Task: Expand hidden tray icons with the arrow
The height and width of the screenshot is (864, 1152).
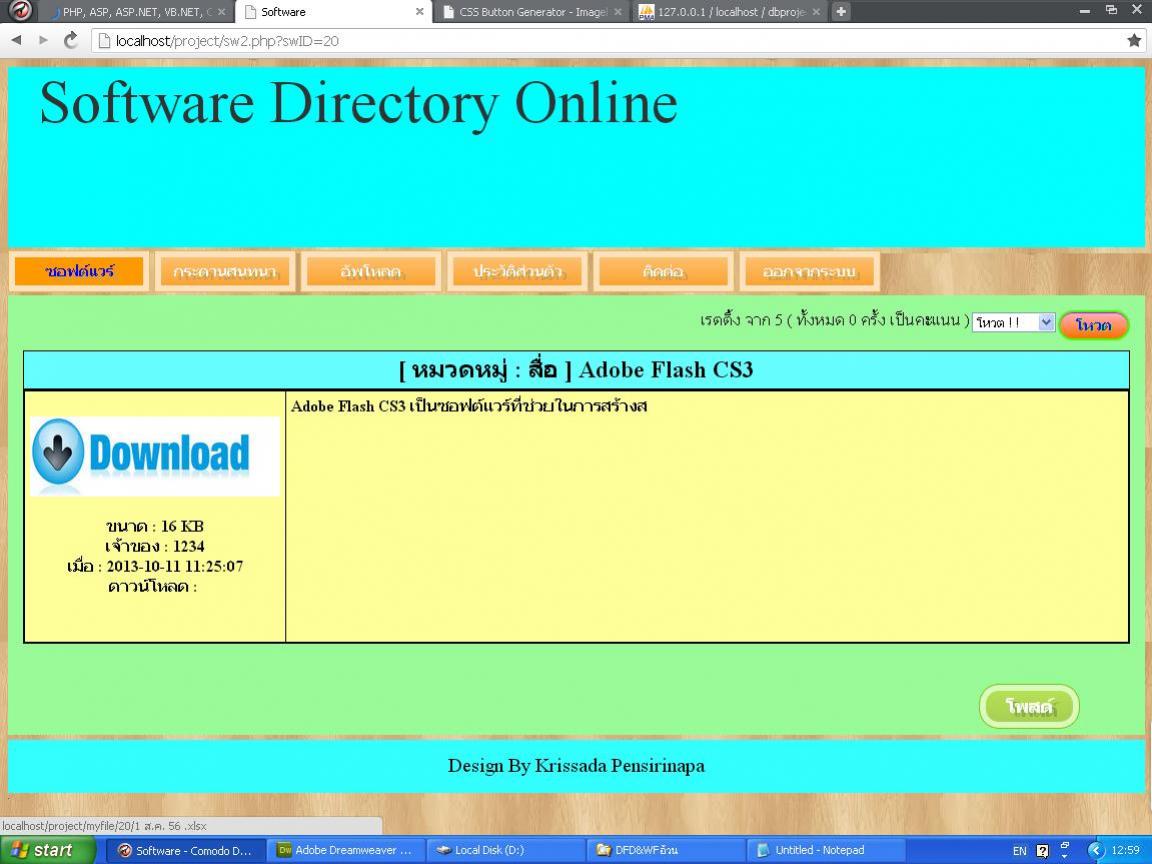Action: (x=1096, y=850)
